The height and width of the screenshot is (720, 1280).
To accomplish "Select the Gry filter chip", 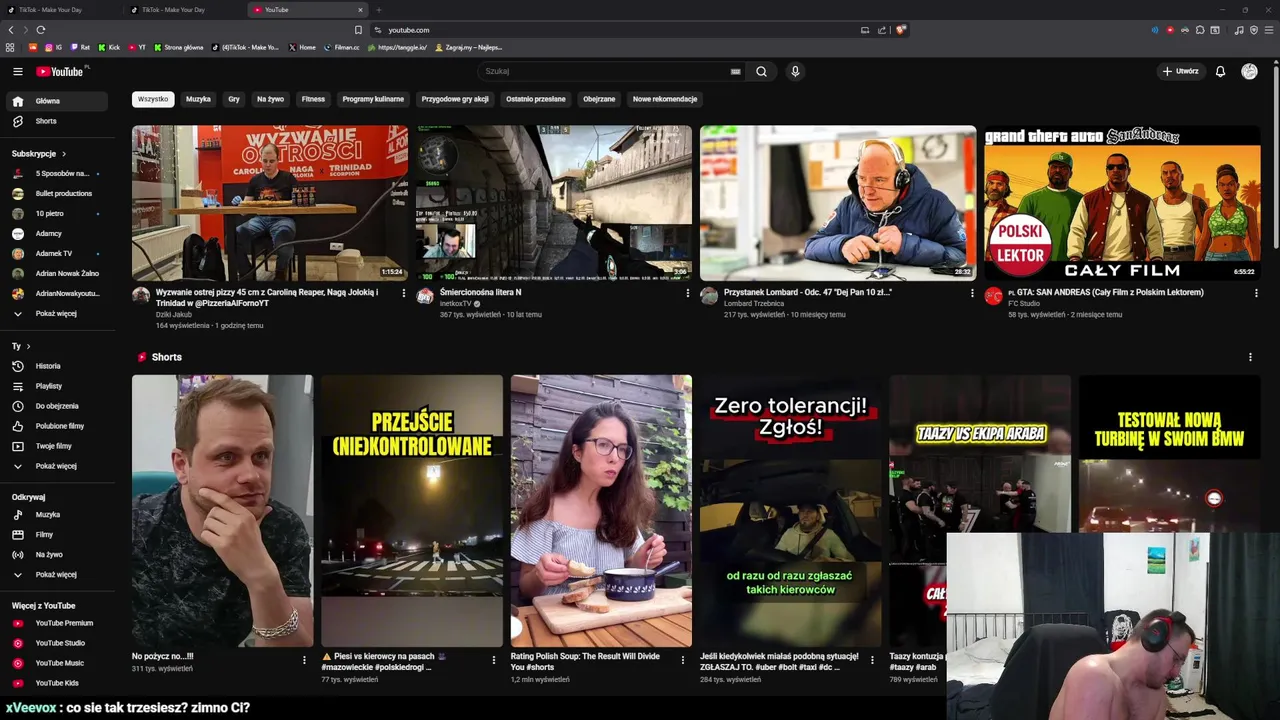I will click(x=234, y=99).
